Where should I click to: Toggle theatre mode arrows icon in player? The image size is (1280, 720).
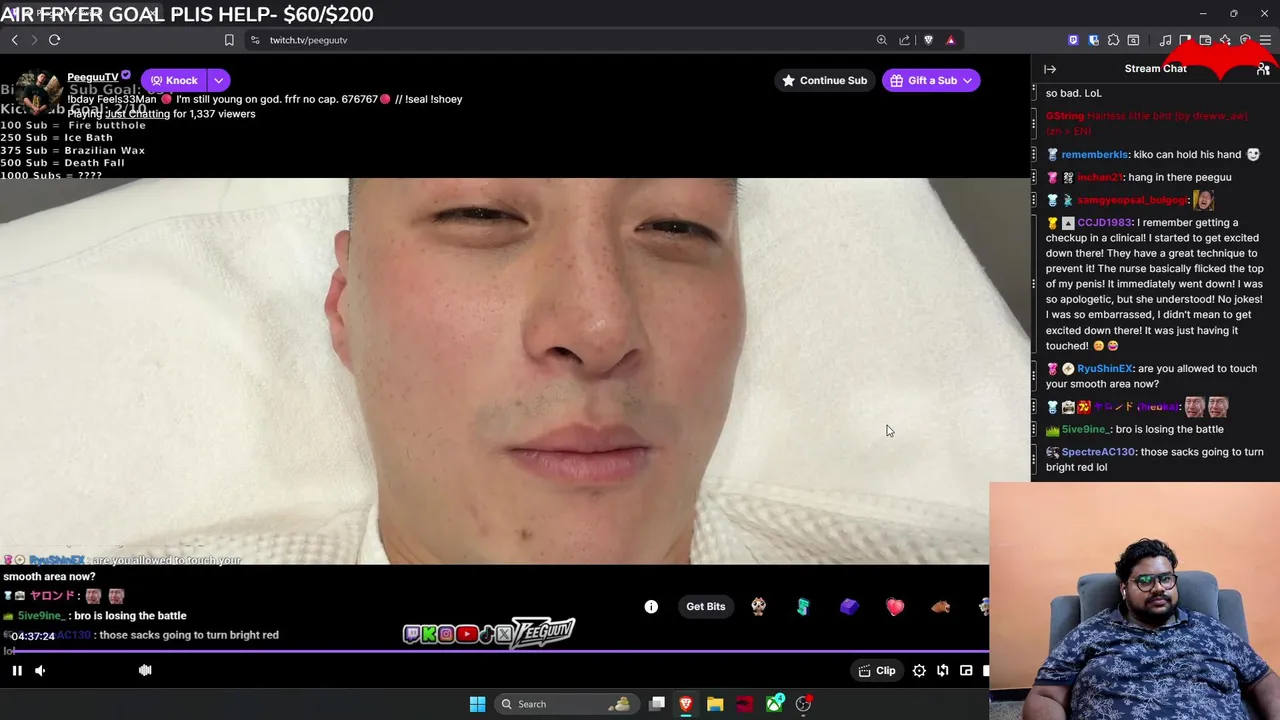tap(943, 671)
